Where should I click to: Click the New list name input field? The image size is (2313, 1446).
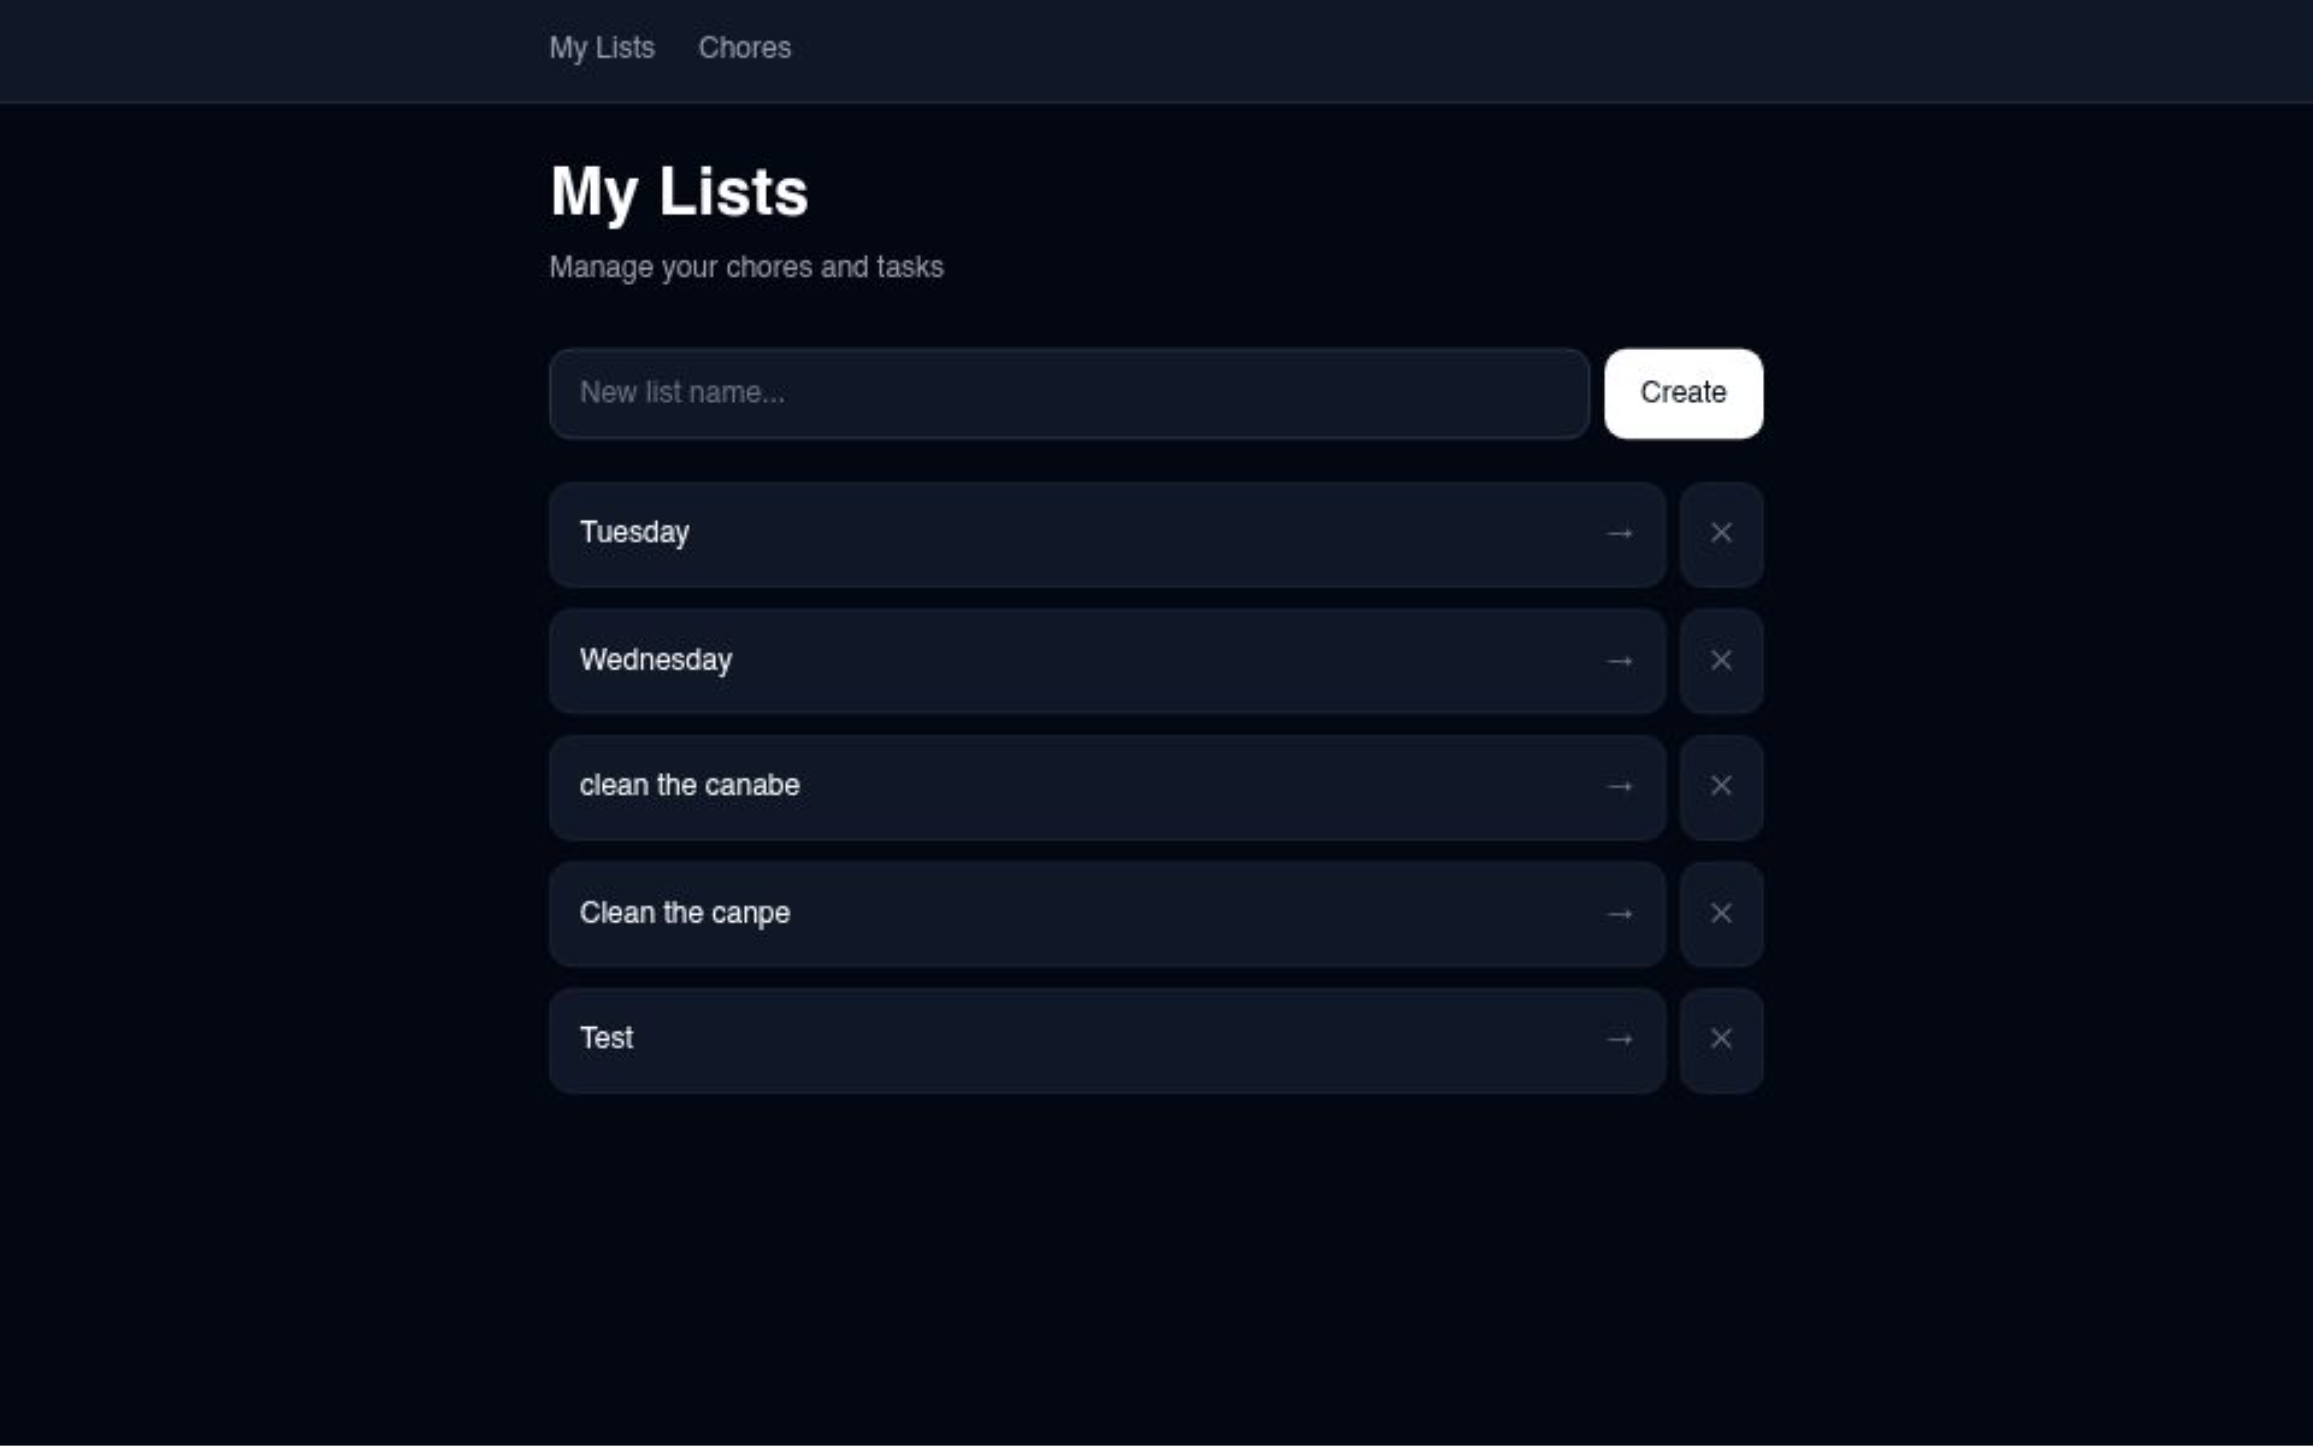(1067, 393)
